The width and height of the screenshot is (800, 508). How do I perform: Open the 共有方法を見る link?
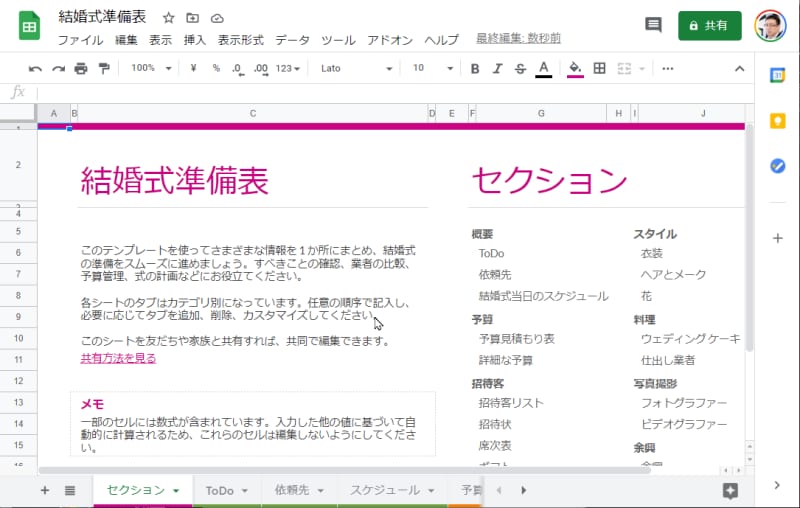pos(118,359)
